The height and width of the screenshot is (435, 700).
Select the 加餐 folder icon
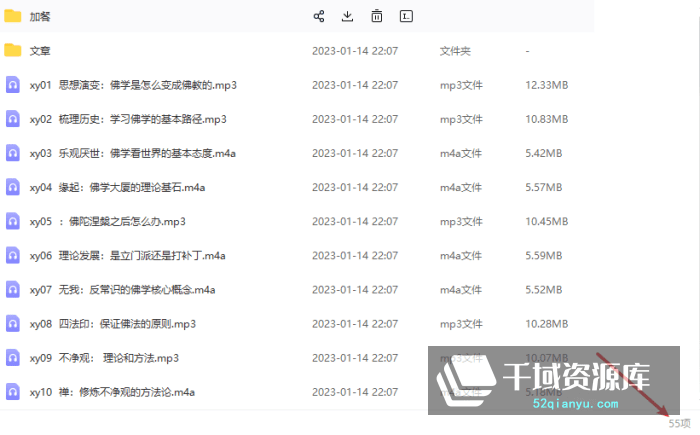[12, 16]
